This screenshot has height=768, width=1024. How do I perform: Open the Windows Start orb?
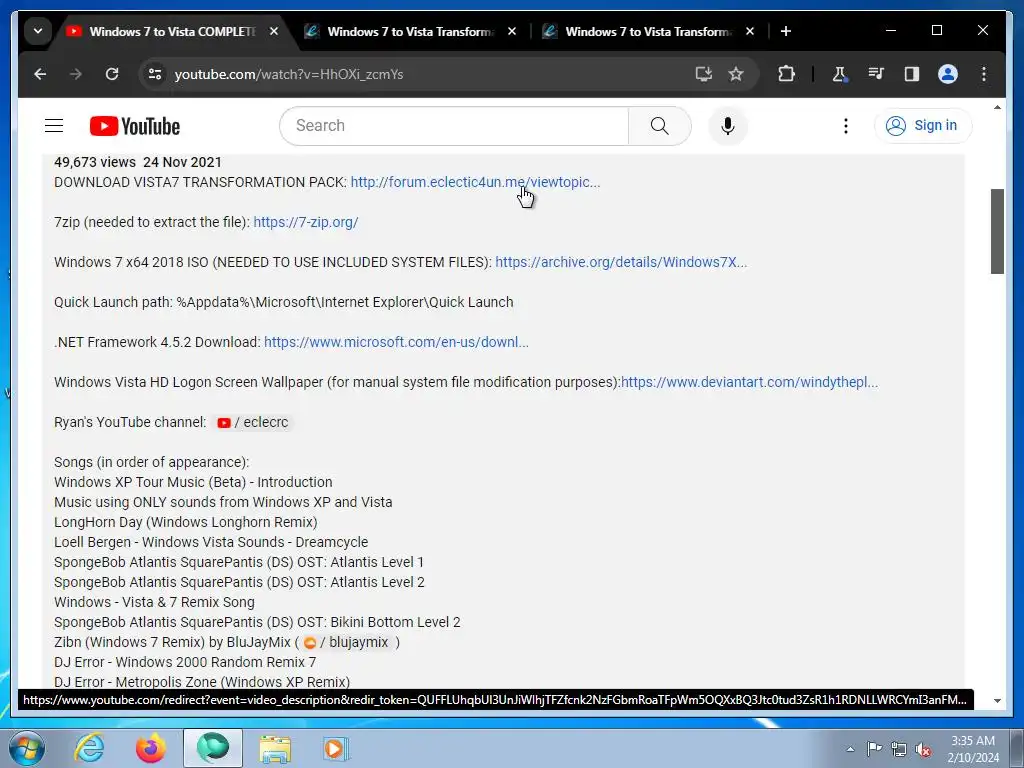(26, 748)
